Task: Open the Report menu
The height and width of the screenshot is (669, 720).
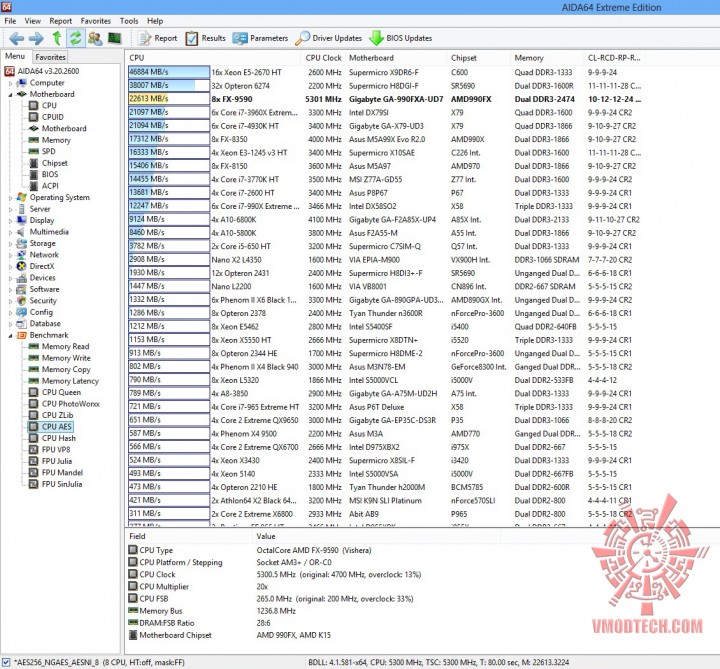Action: click(61, 21)
